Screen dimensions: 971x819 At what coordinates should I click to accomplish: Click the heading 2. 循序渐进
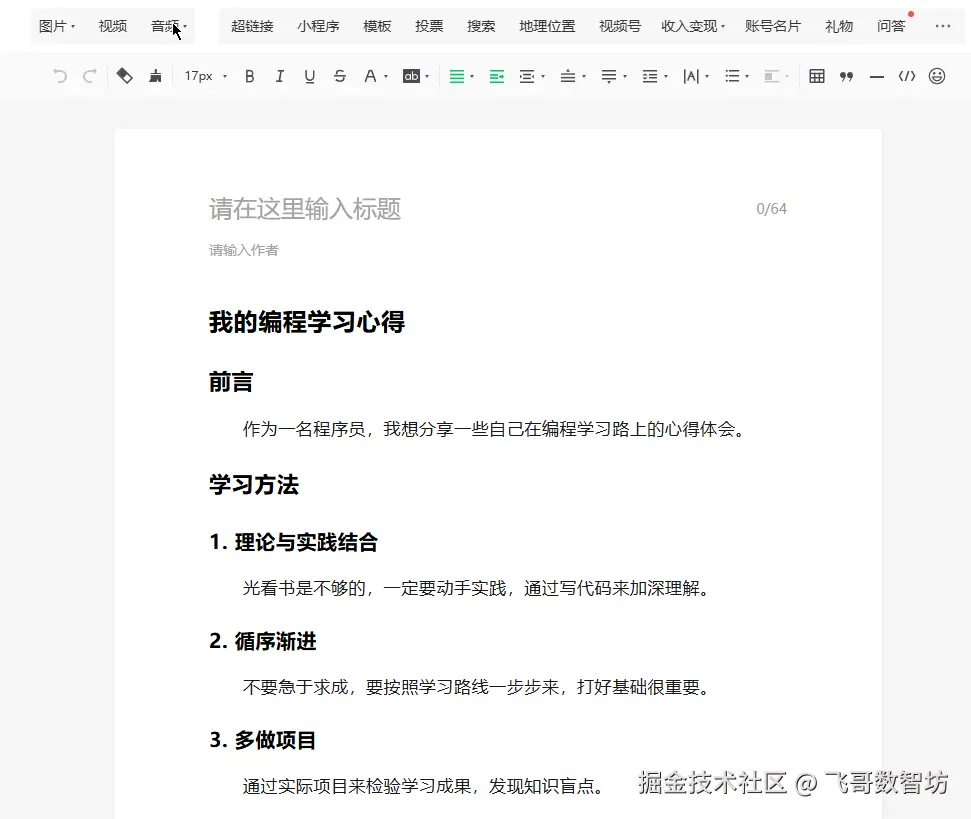coord(263,641)
